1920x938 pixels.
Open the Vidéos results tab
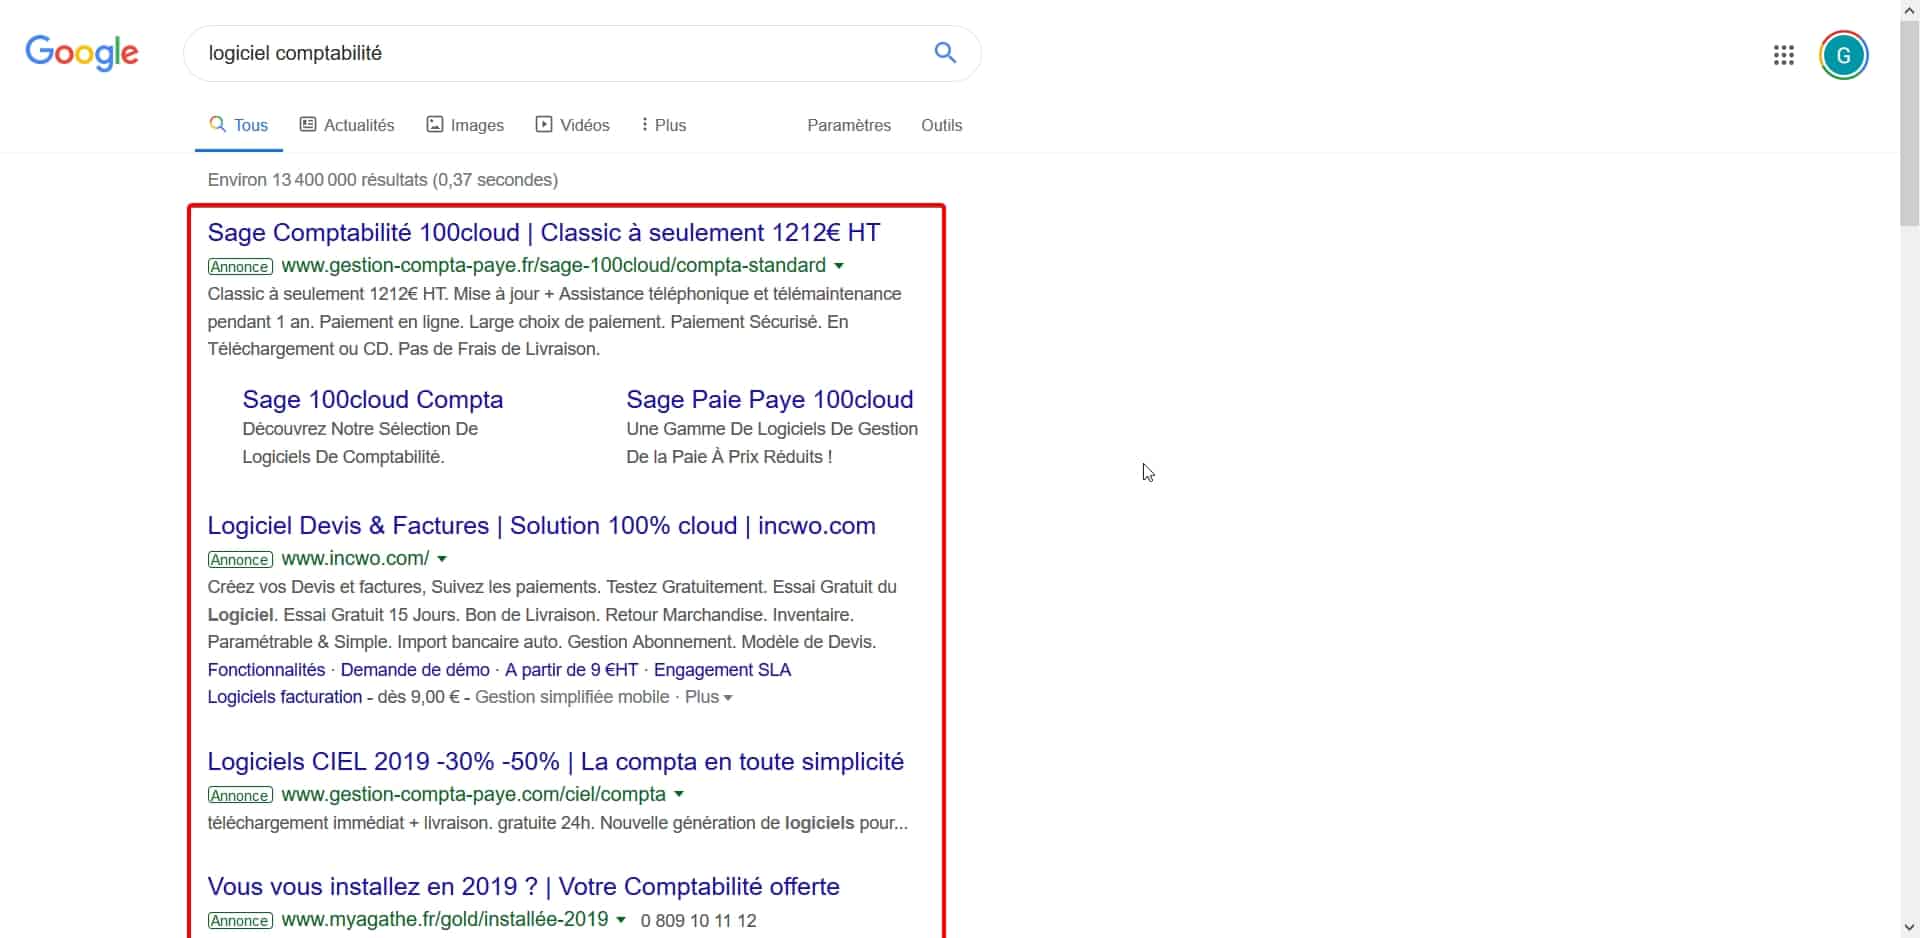[x=572, y=125]
